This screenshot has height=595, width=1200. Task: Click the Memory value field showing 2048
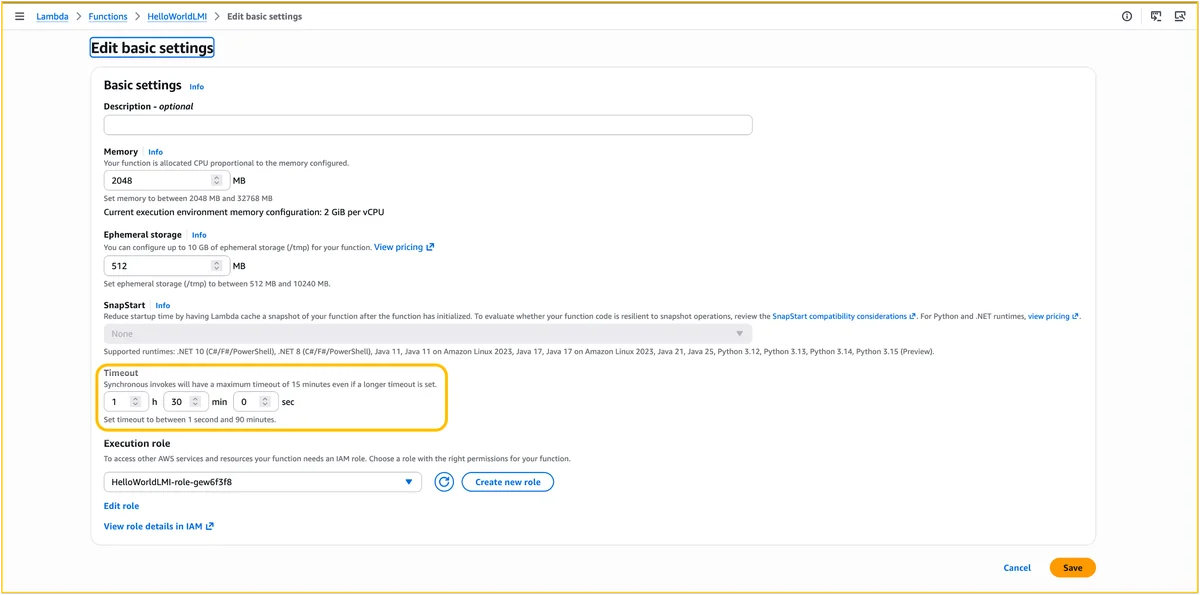167,181
